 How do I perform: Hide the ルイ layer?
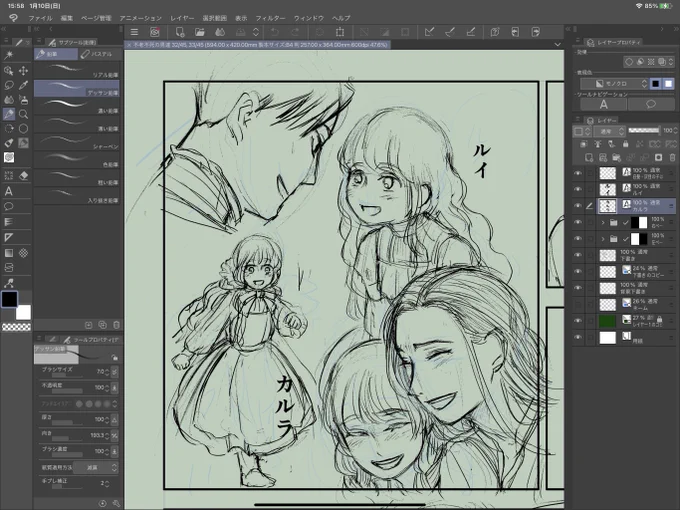pyautogui.click(x=578, y=190)
